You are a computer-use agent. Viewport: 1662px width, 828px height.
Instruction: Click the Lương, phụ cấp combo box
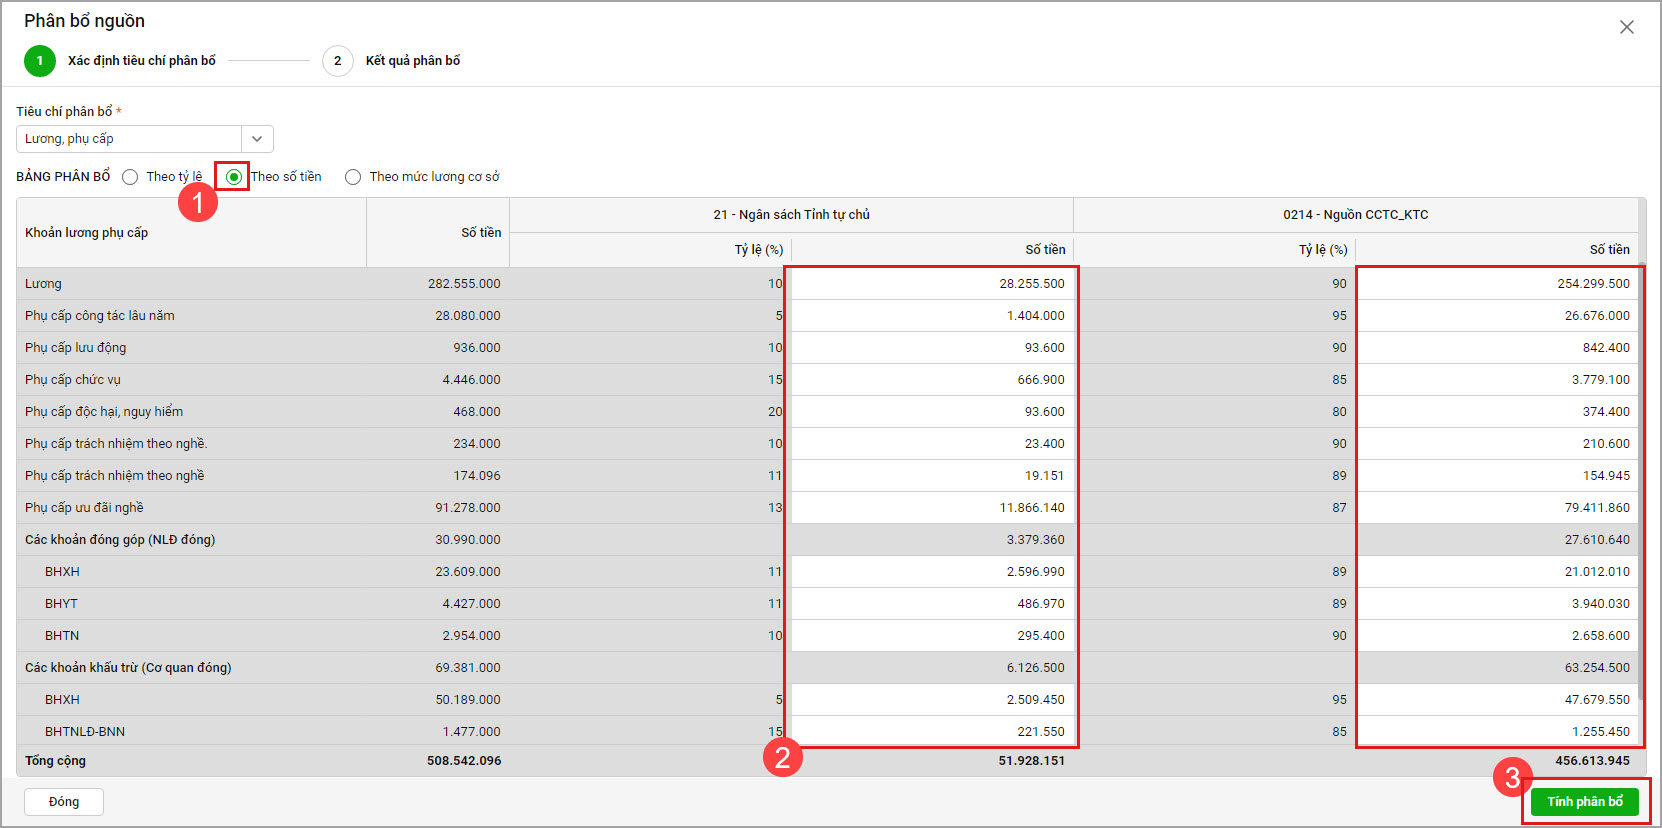[130, 139]
